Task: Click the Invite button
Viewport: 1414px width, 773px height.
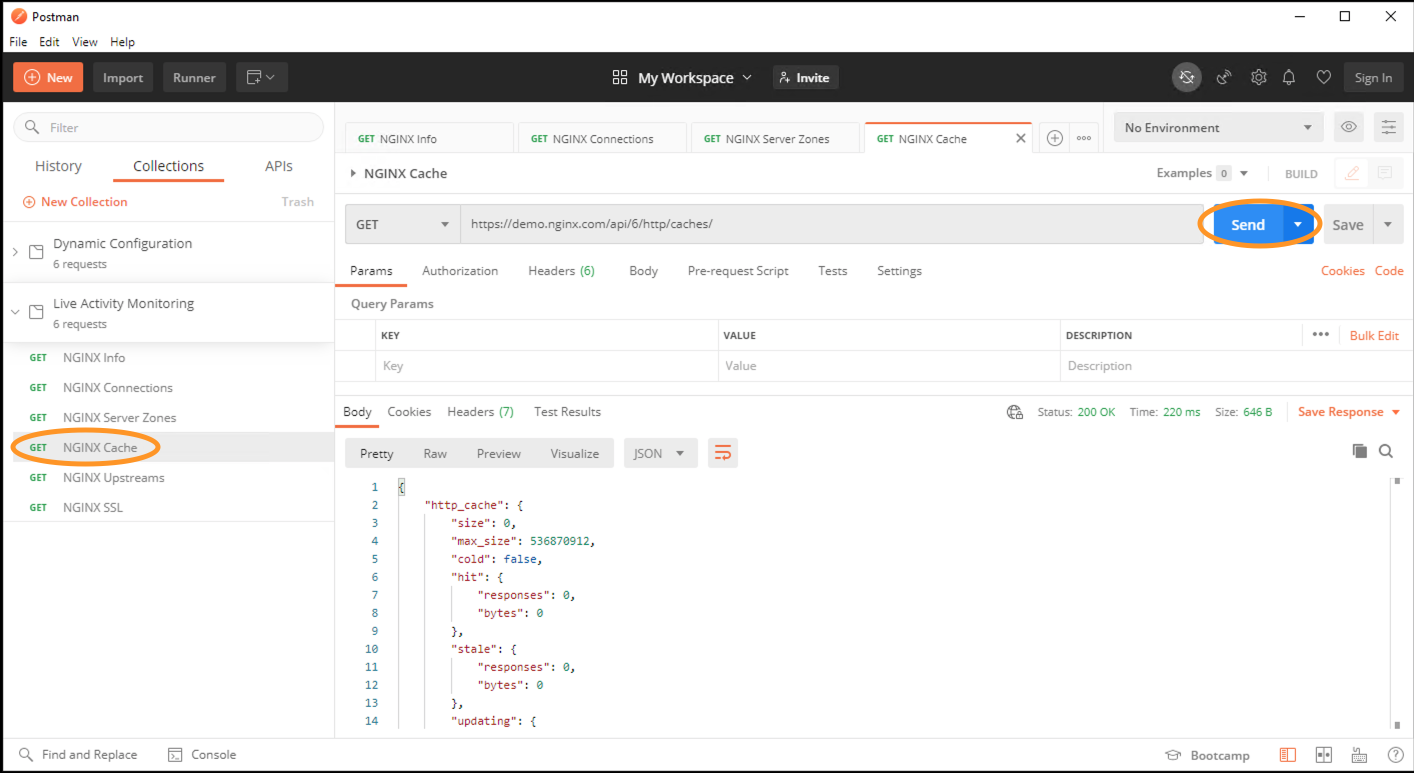Action: click(805, 77)
